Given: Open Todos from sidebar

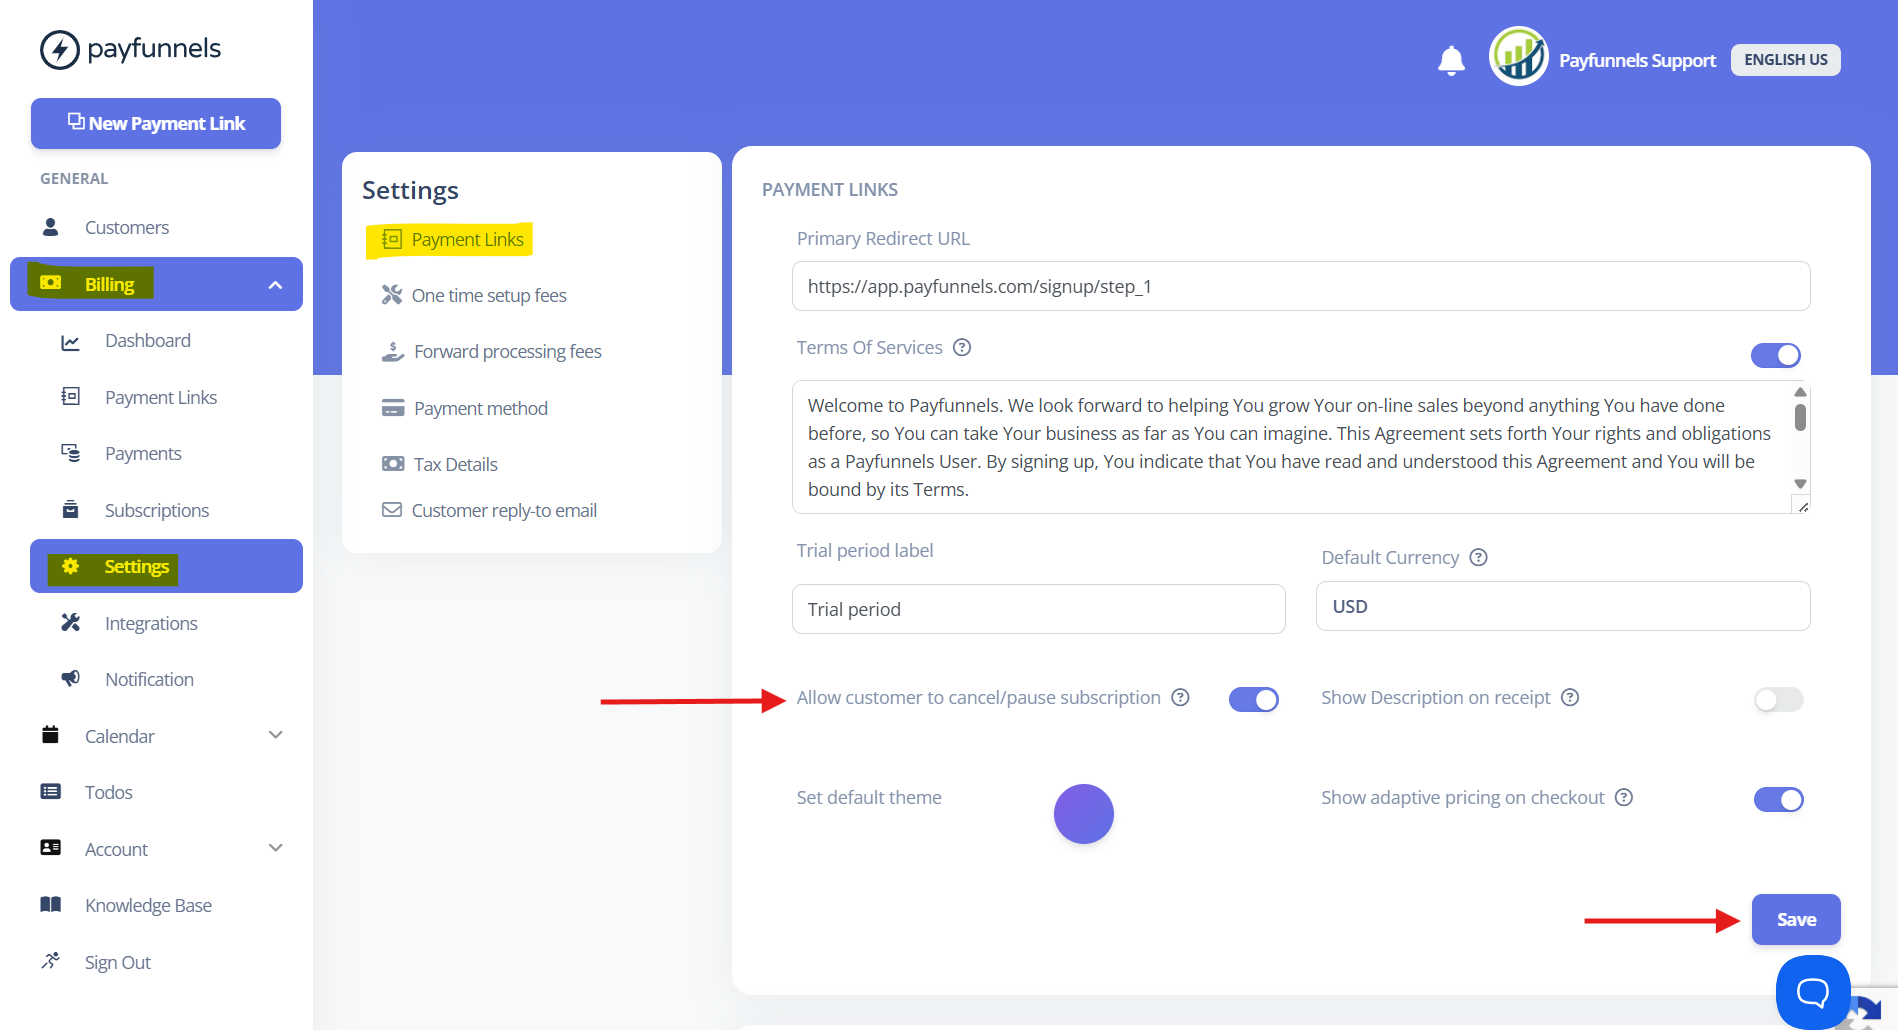Looking at the screenshot, I should pyautogui.click(x=109, y=793).
